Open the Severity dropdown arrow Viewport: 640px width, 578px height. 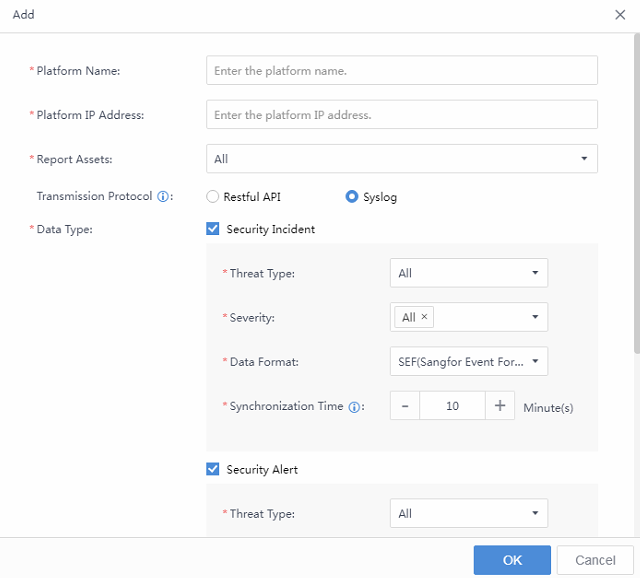(535, 317)
